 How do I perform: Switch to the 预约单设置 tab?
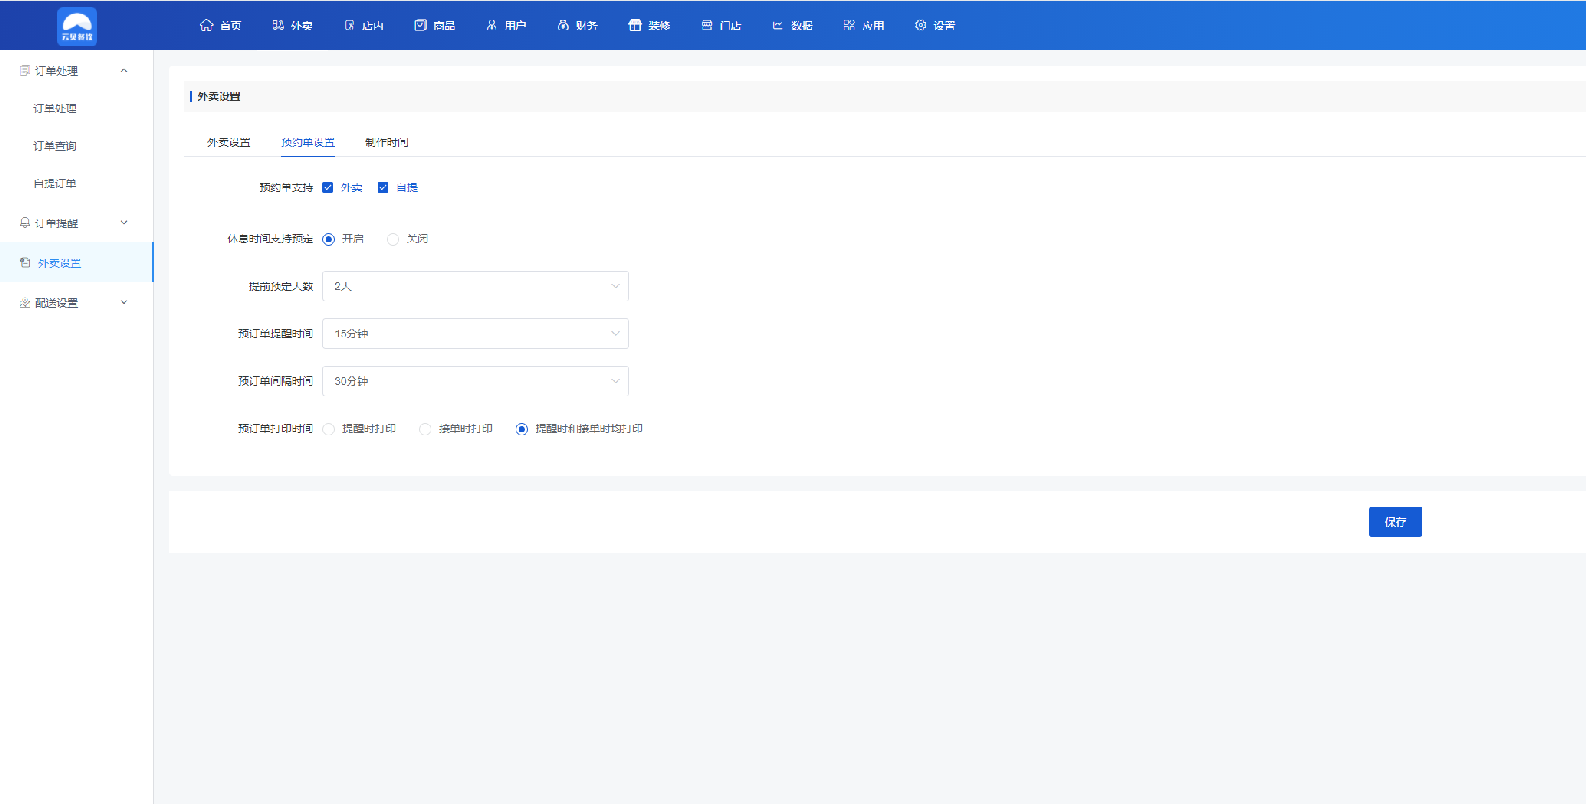(308, 143)
